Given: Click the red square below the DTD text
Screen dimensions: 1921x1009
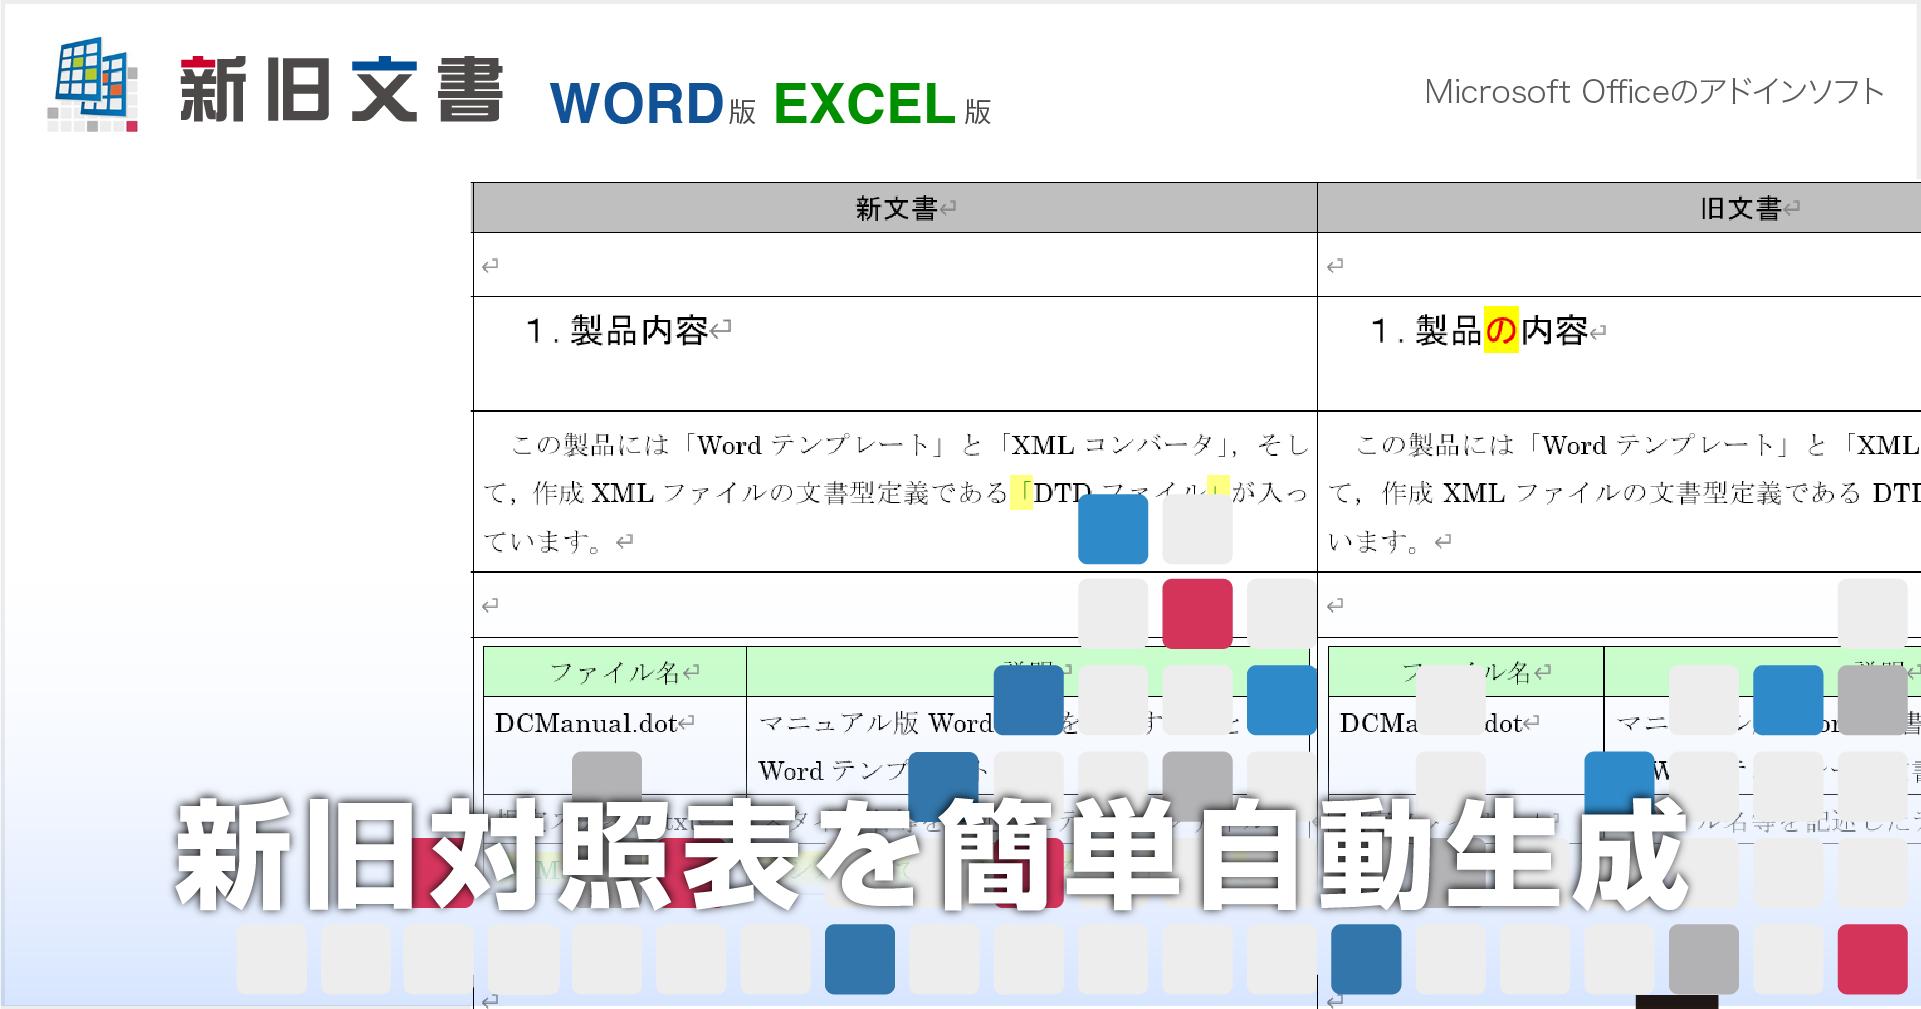Looking at the screenshot, I should [1197, 613].
